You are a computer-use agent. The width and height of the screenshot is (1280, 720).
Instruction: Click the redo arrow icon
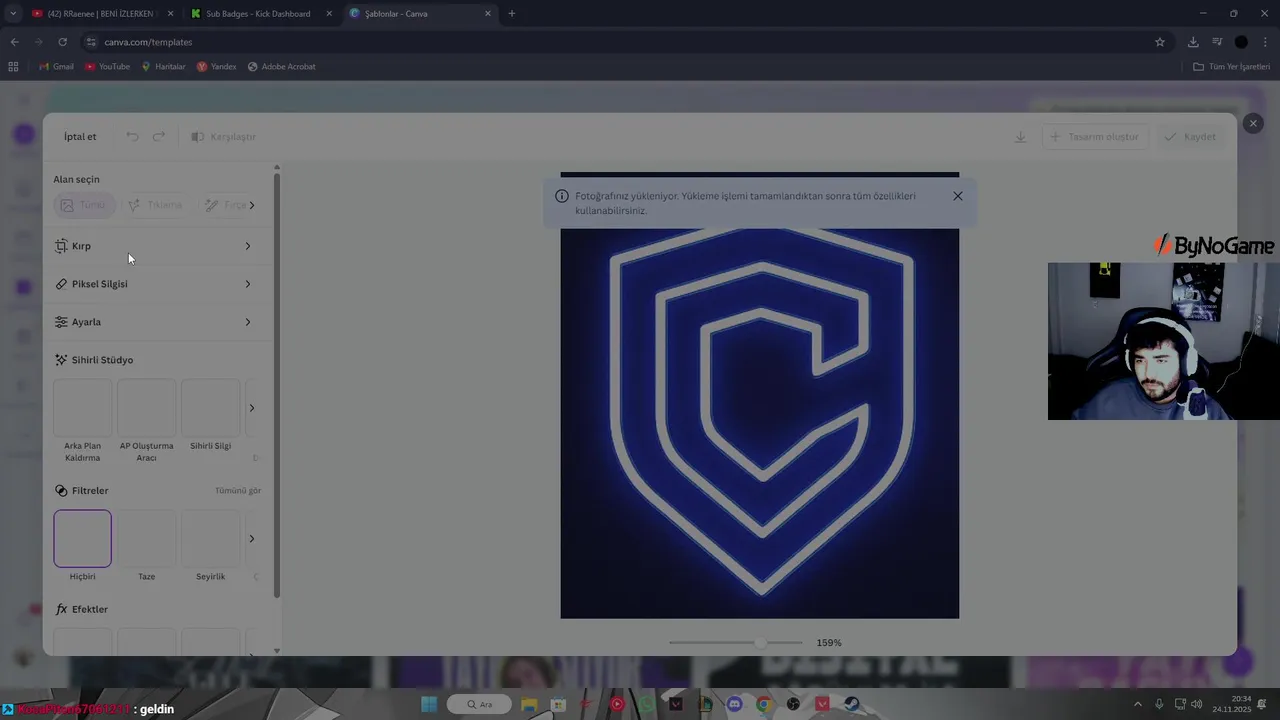[x=158, y=136]
